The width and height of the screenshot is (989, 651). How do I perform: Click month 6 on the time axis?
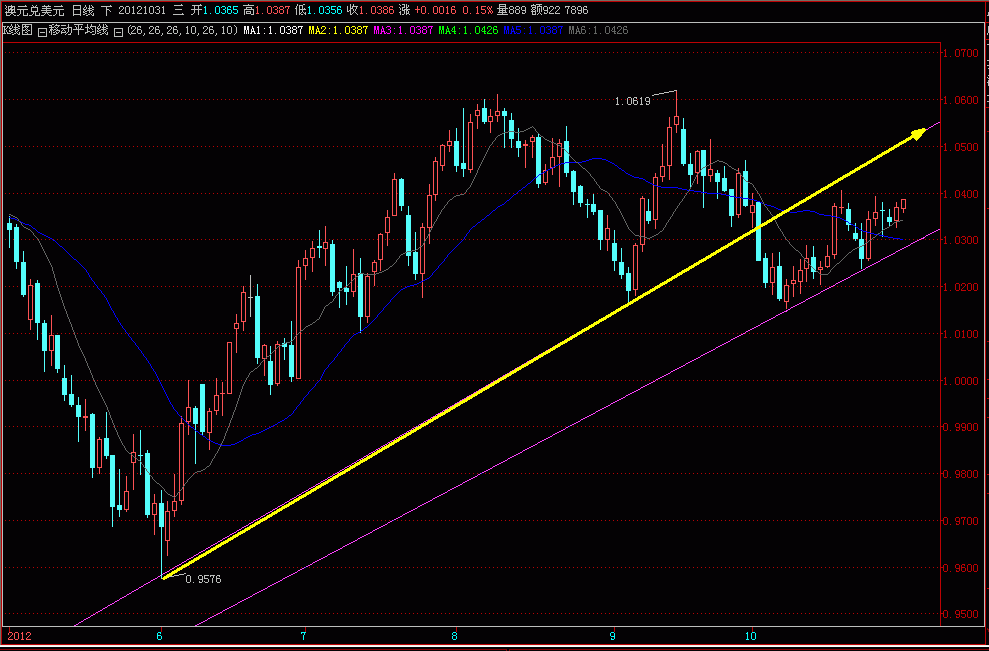160,636
